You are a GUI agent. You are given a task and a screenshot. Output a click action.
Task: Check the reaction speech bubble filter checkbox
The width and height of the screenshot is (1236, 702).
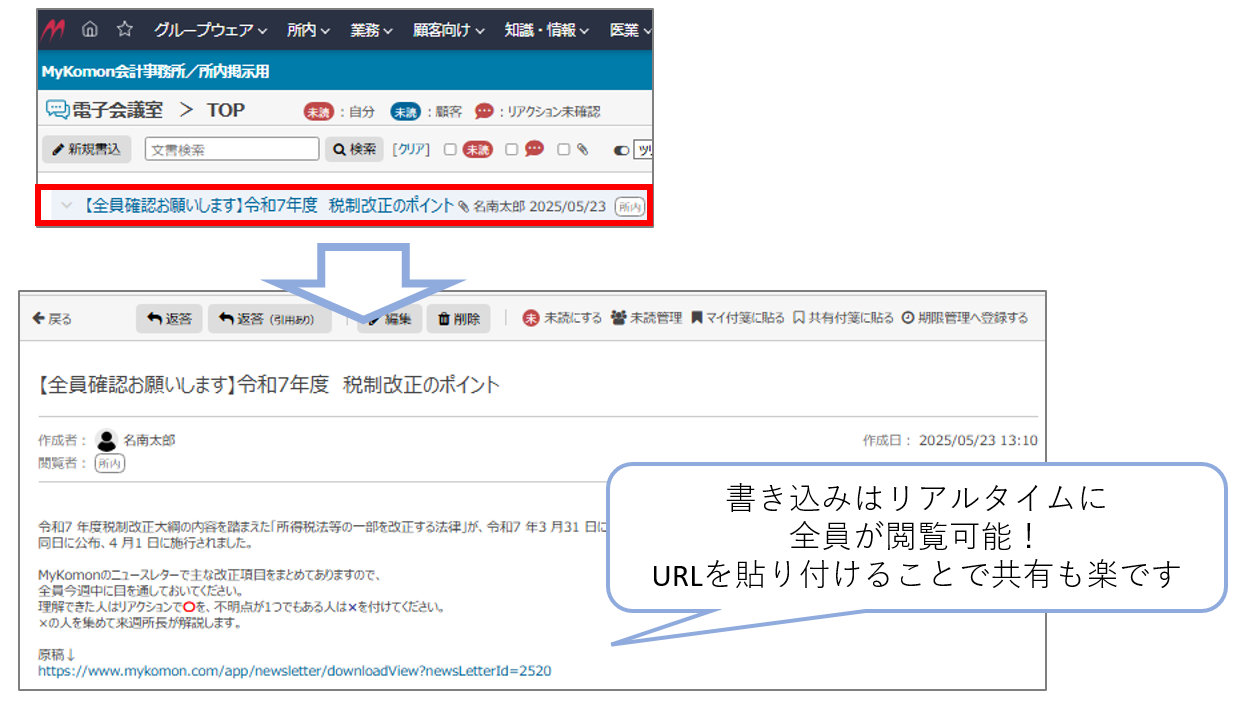coord(511,149)
